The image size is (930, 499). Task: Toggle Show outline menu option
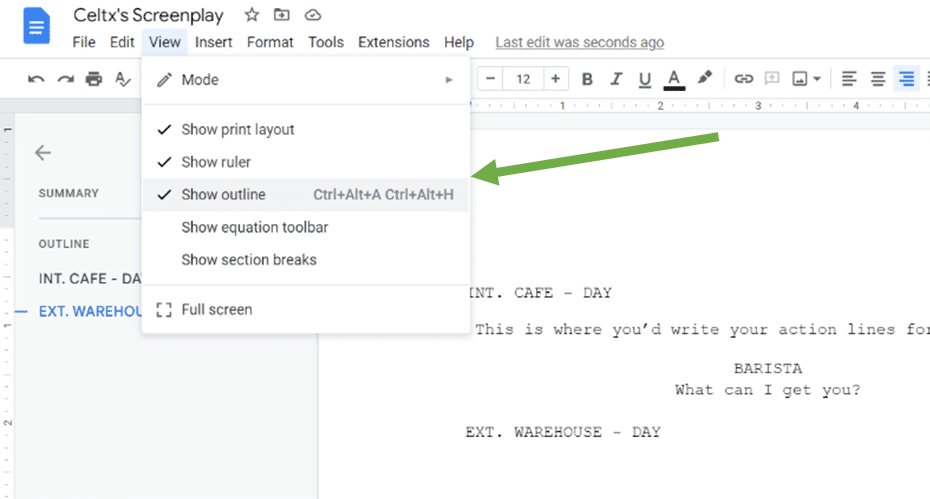[x=224, y=195]
